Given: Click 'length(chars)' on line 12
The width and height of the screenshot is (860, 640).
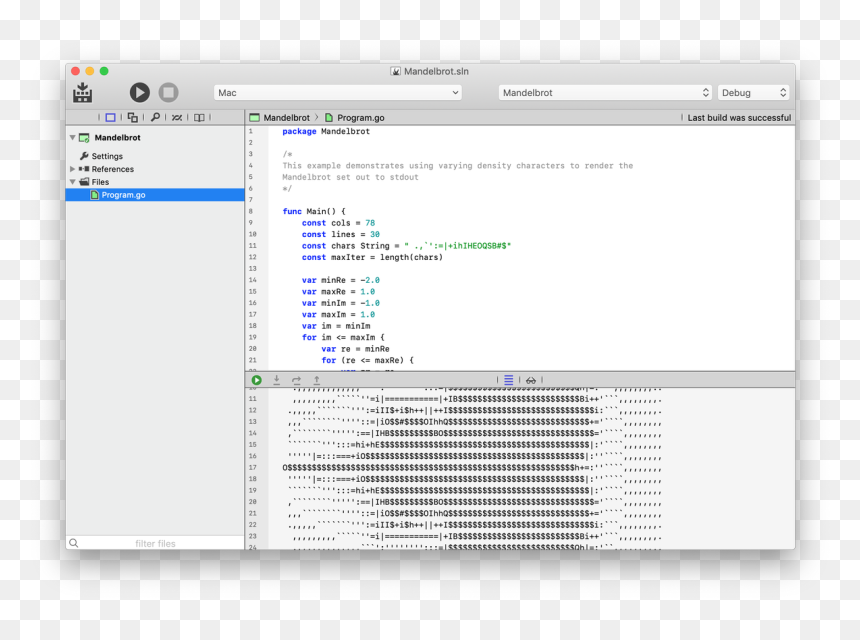Looking at the screenshot, I should pos(411,257).
